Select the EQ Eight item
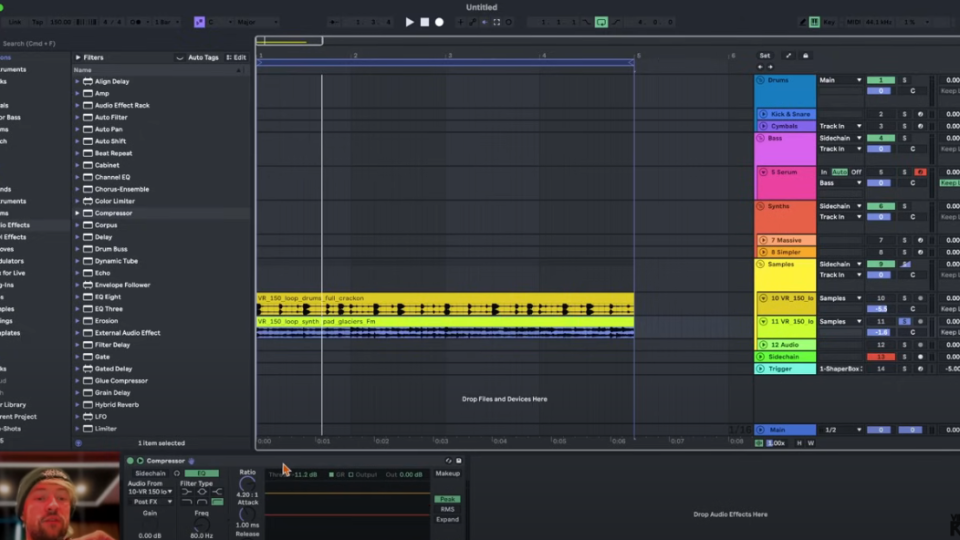This screenshot has width=960, height=540. [108, 297]
